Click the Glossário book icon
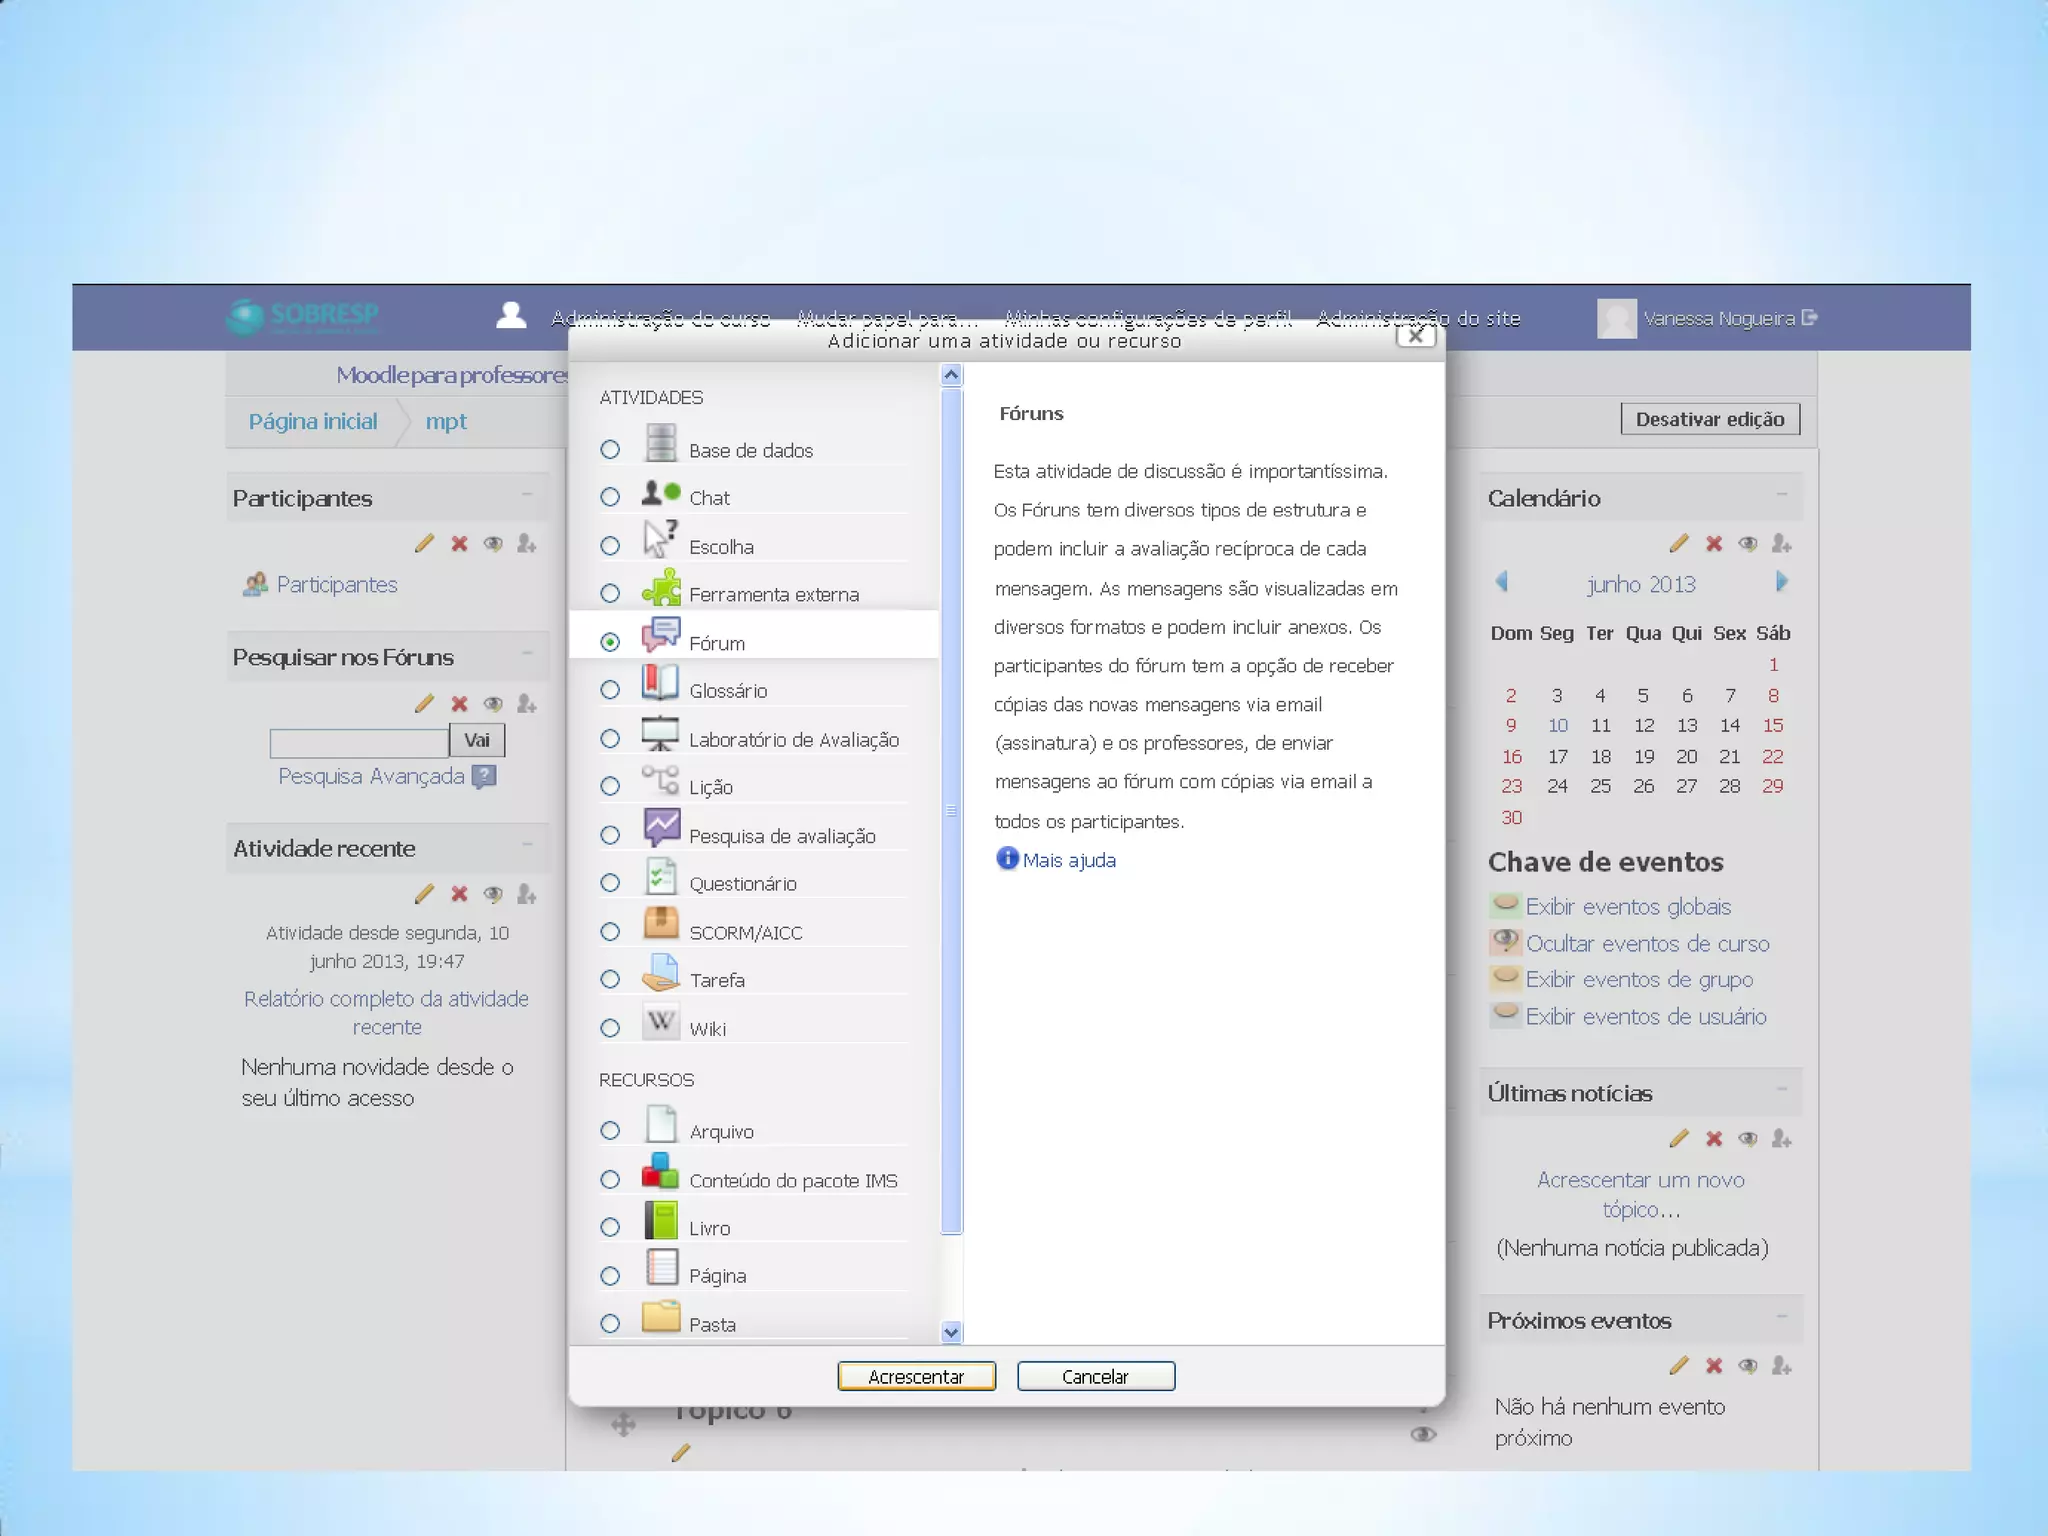The width and height of the screenshot is (2048, 1536). tap(660, 683)
